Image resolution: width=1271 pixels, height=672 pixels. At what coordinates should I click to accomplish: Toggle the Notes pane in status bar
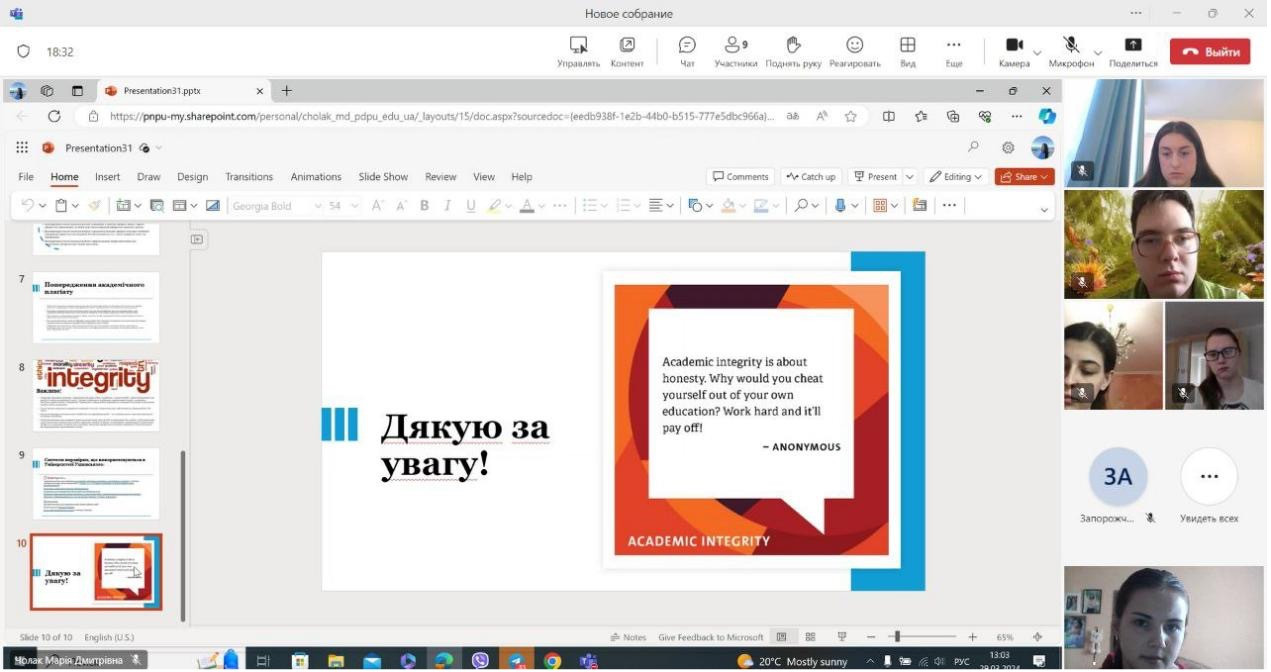[628, 637]
